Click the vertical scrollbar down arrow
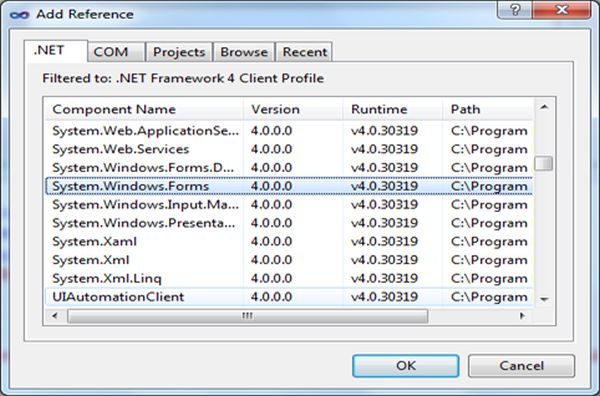Screen dimensions: 600x396 coord(544,299)
